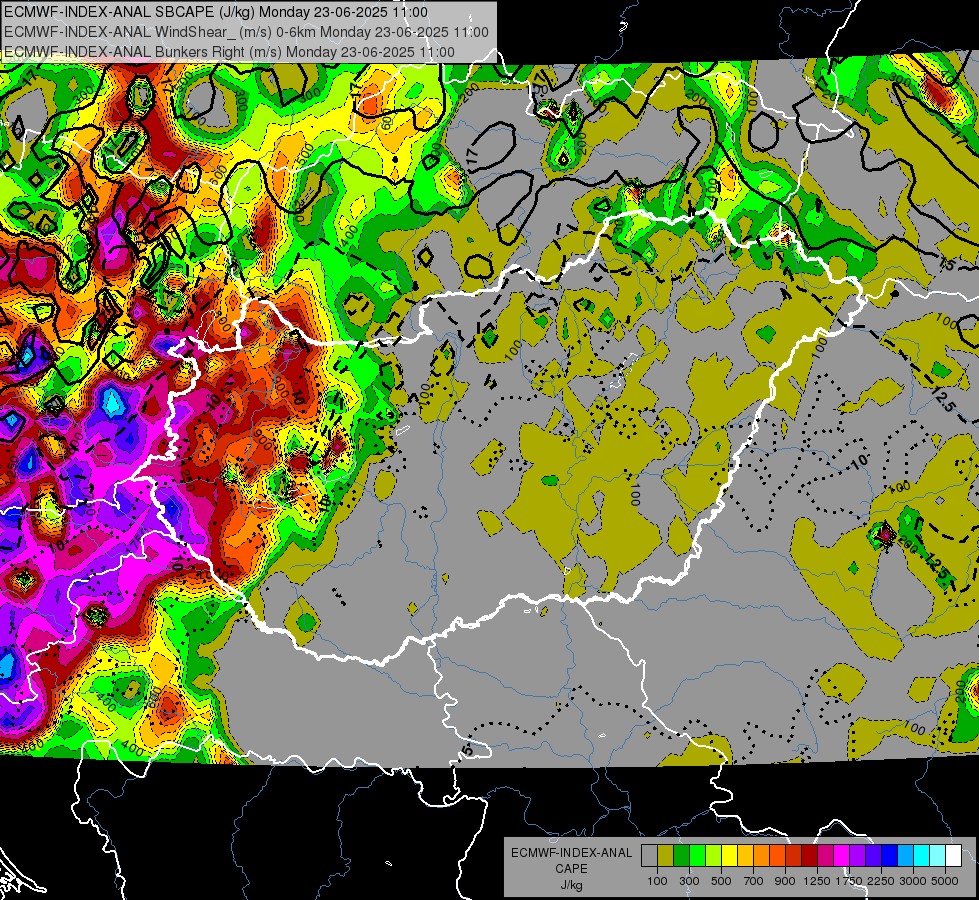Click the sky blue legend swatch before 3000
Screen dimensions: 979x900
point(905,855)
